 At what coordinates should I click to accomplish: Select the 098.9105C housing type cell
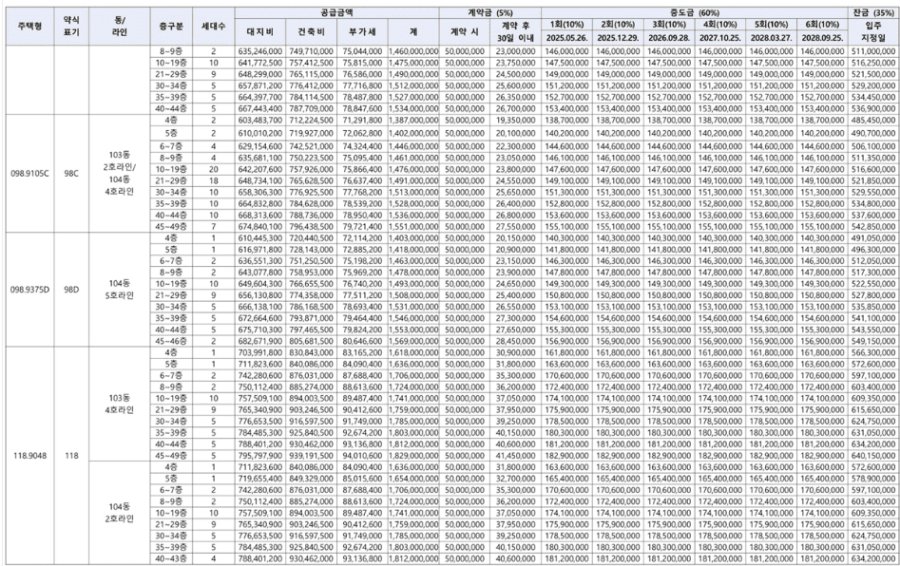tap(29, 173)
